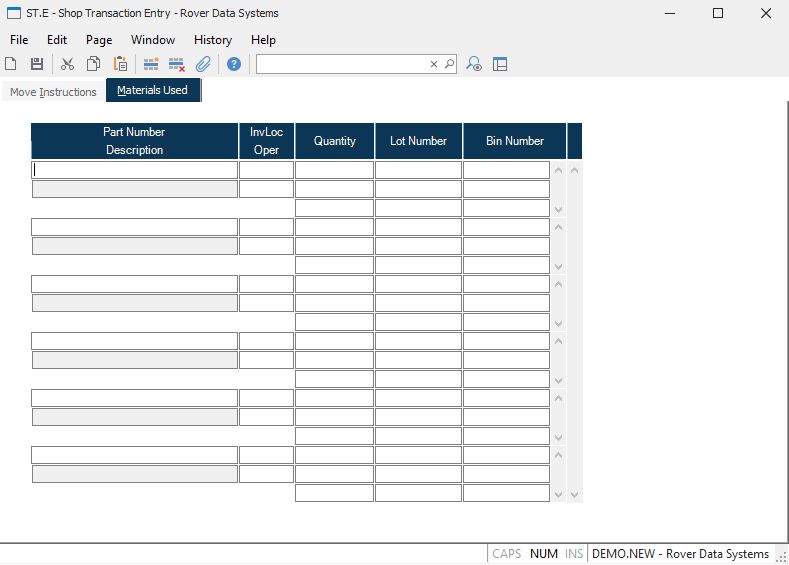Save the record with the disk icon
This screenshot has height=565, width=789.
click(37, 64)
